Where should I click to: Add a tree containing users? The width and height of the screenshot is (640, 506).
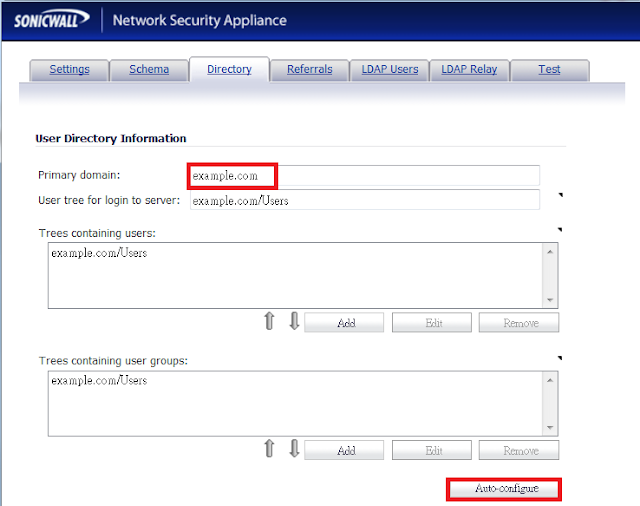click(x=344, y=323)
